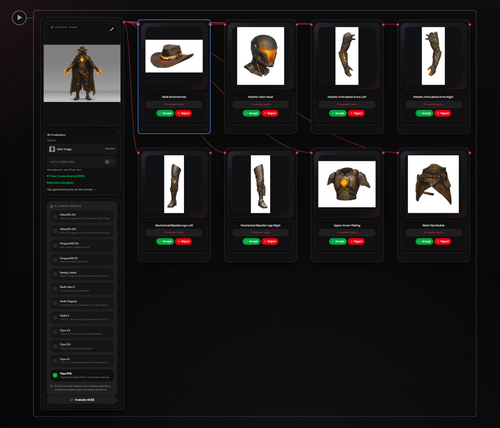Reject the Mechanical Bipedal Legs Right part
The image size is (500, 428).
pos(270,241)
